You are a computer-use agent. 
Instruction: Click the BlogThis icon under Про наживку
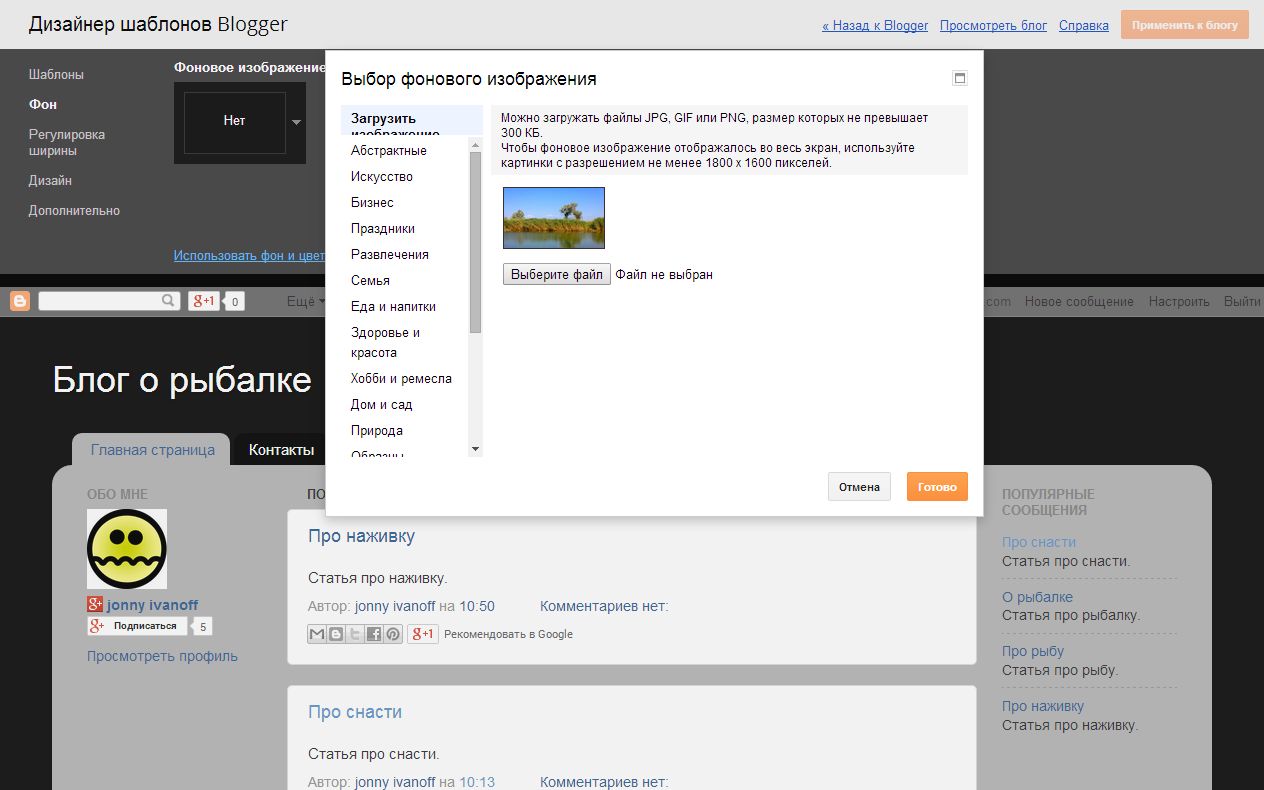pyautogui.click(x=336, y=634)
